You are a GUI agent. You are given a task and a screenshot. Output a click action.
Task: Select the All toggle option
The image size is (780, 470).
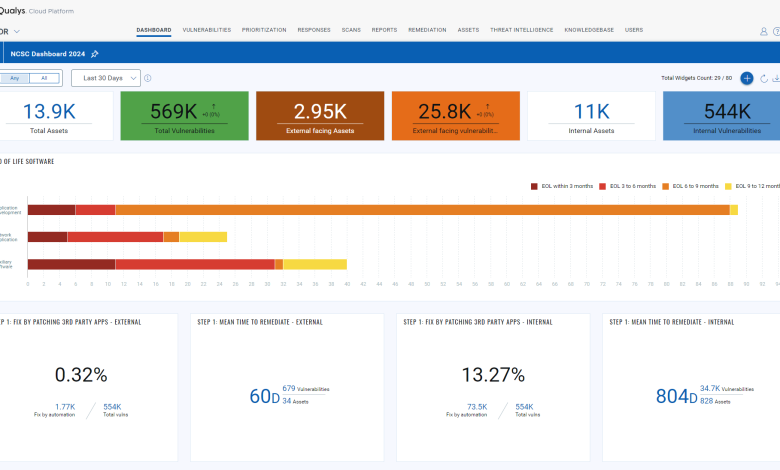click(44, 78)
